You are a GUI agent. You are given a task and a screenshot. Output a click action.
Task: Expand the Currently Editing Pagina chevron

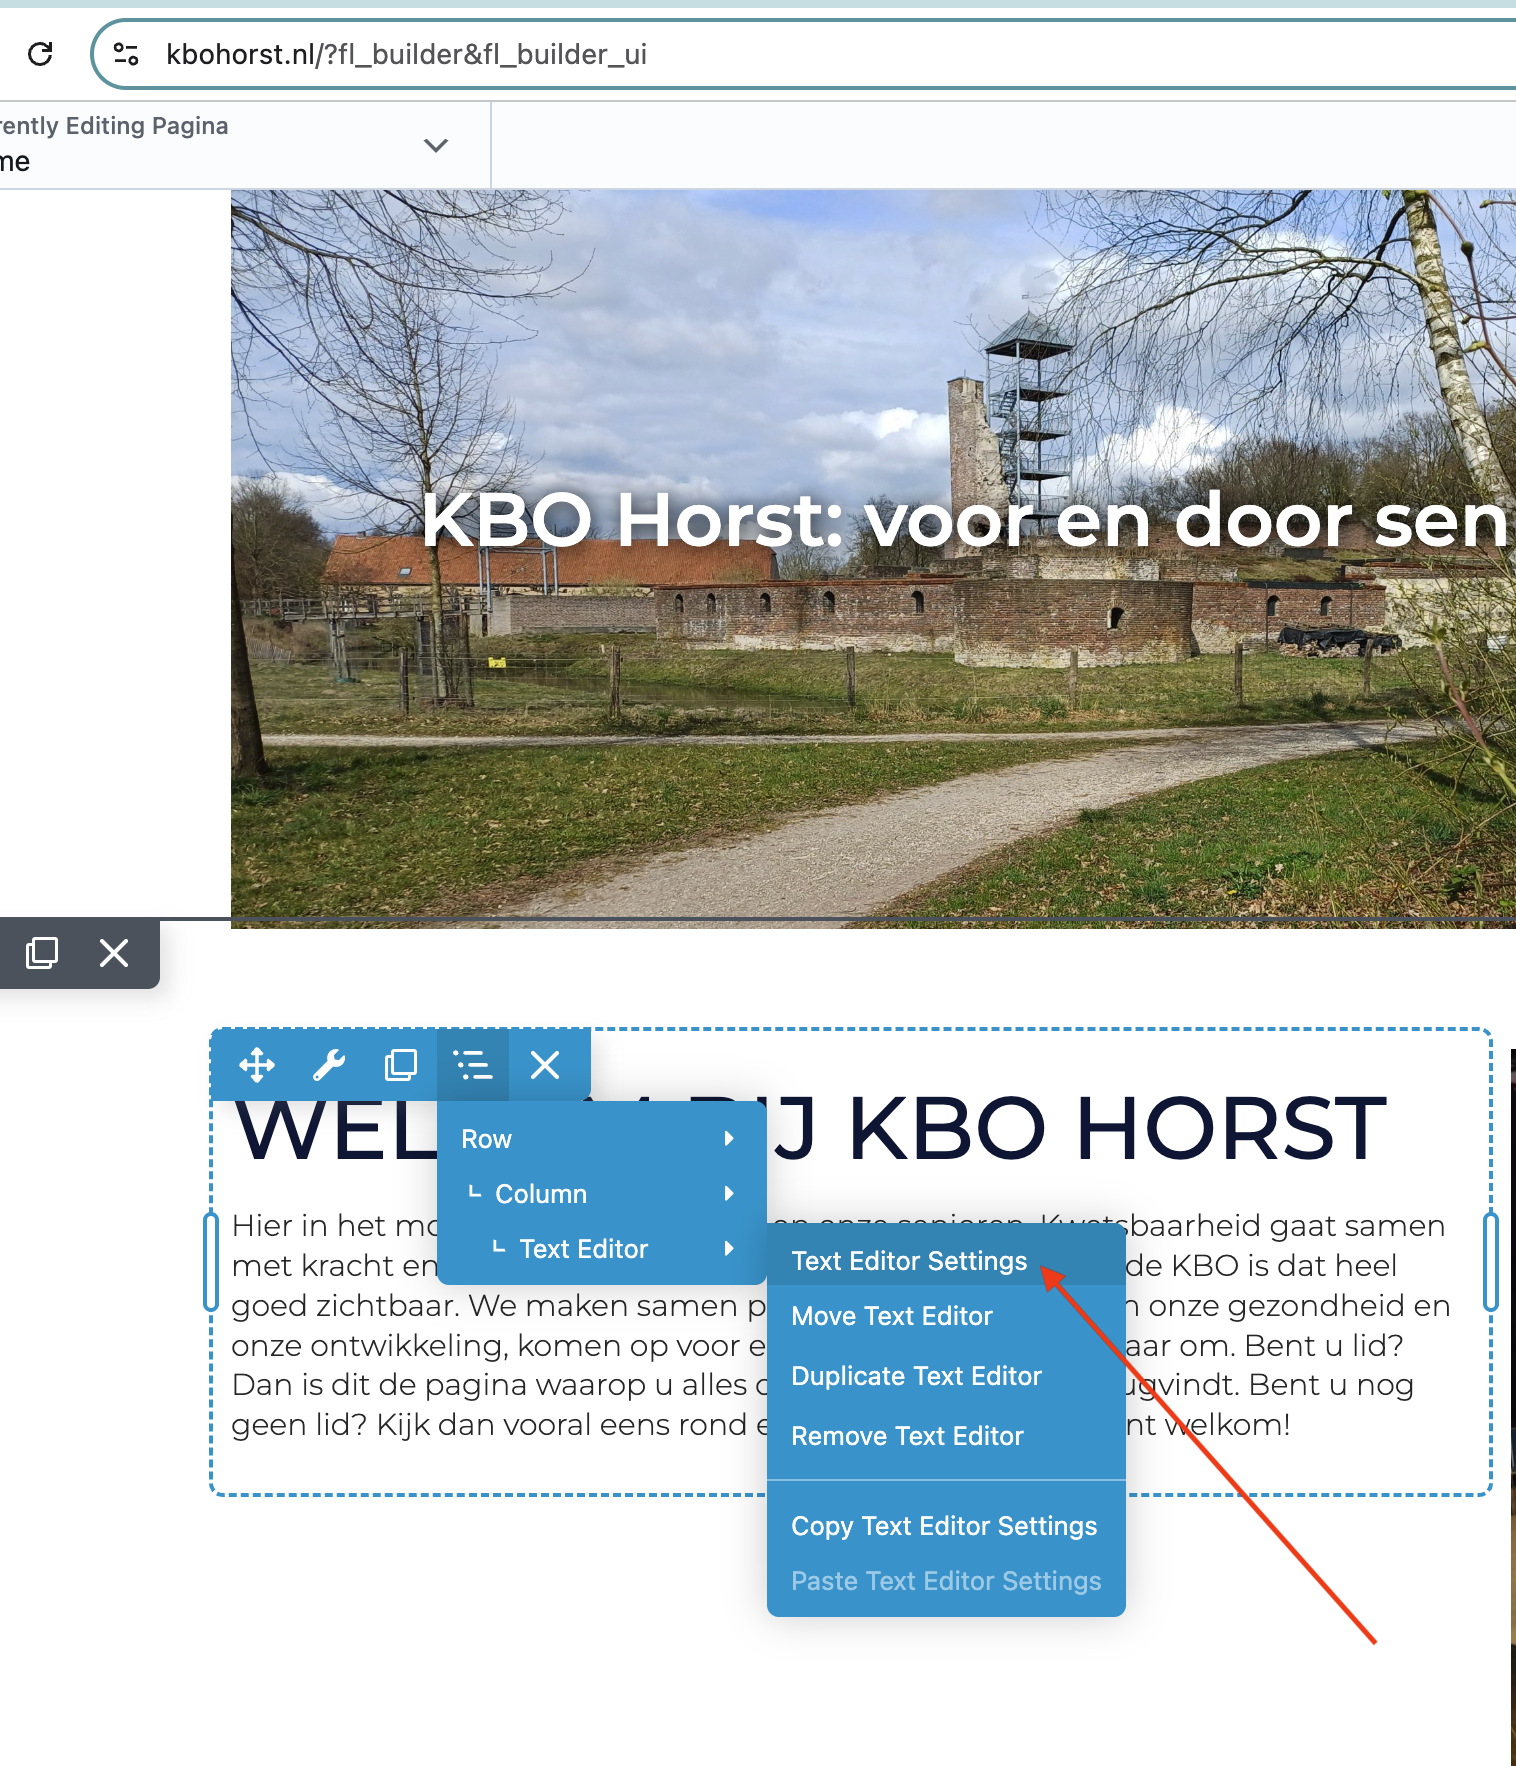[x=436, y=145]
